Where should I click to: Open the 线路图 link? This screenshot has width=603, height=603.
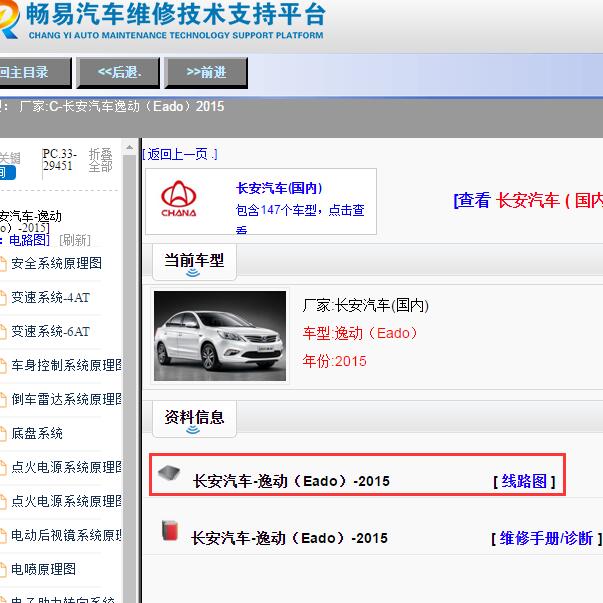tap(524, 481)
